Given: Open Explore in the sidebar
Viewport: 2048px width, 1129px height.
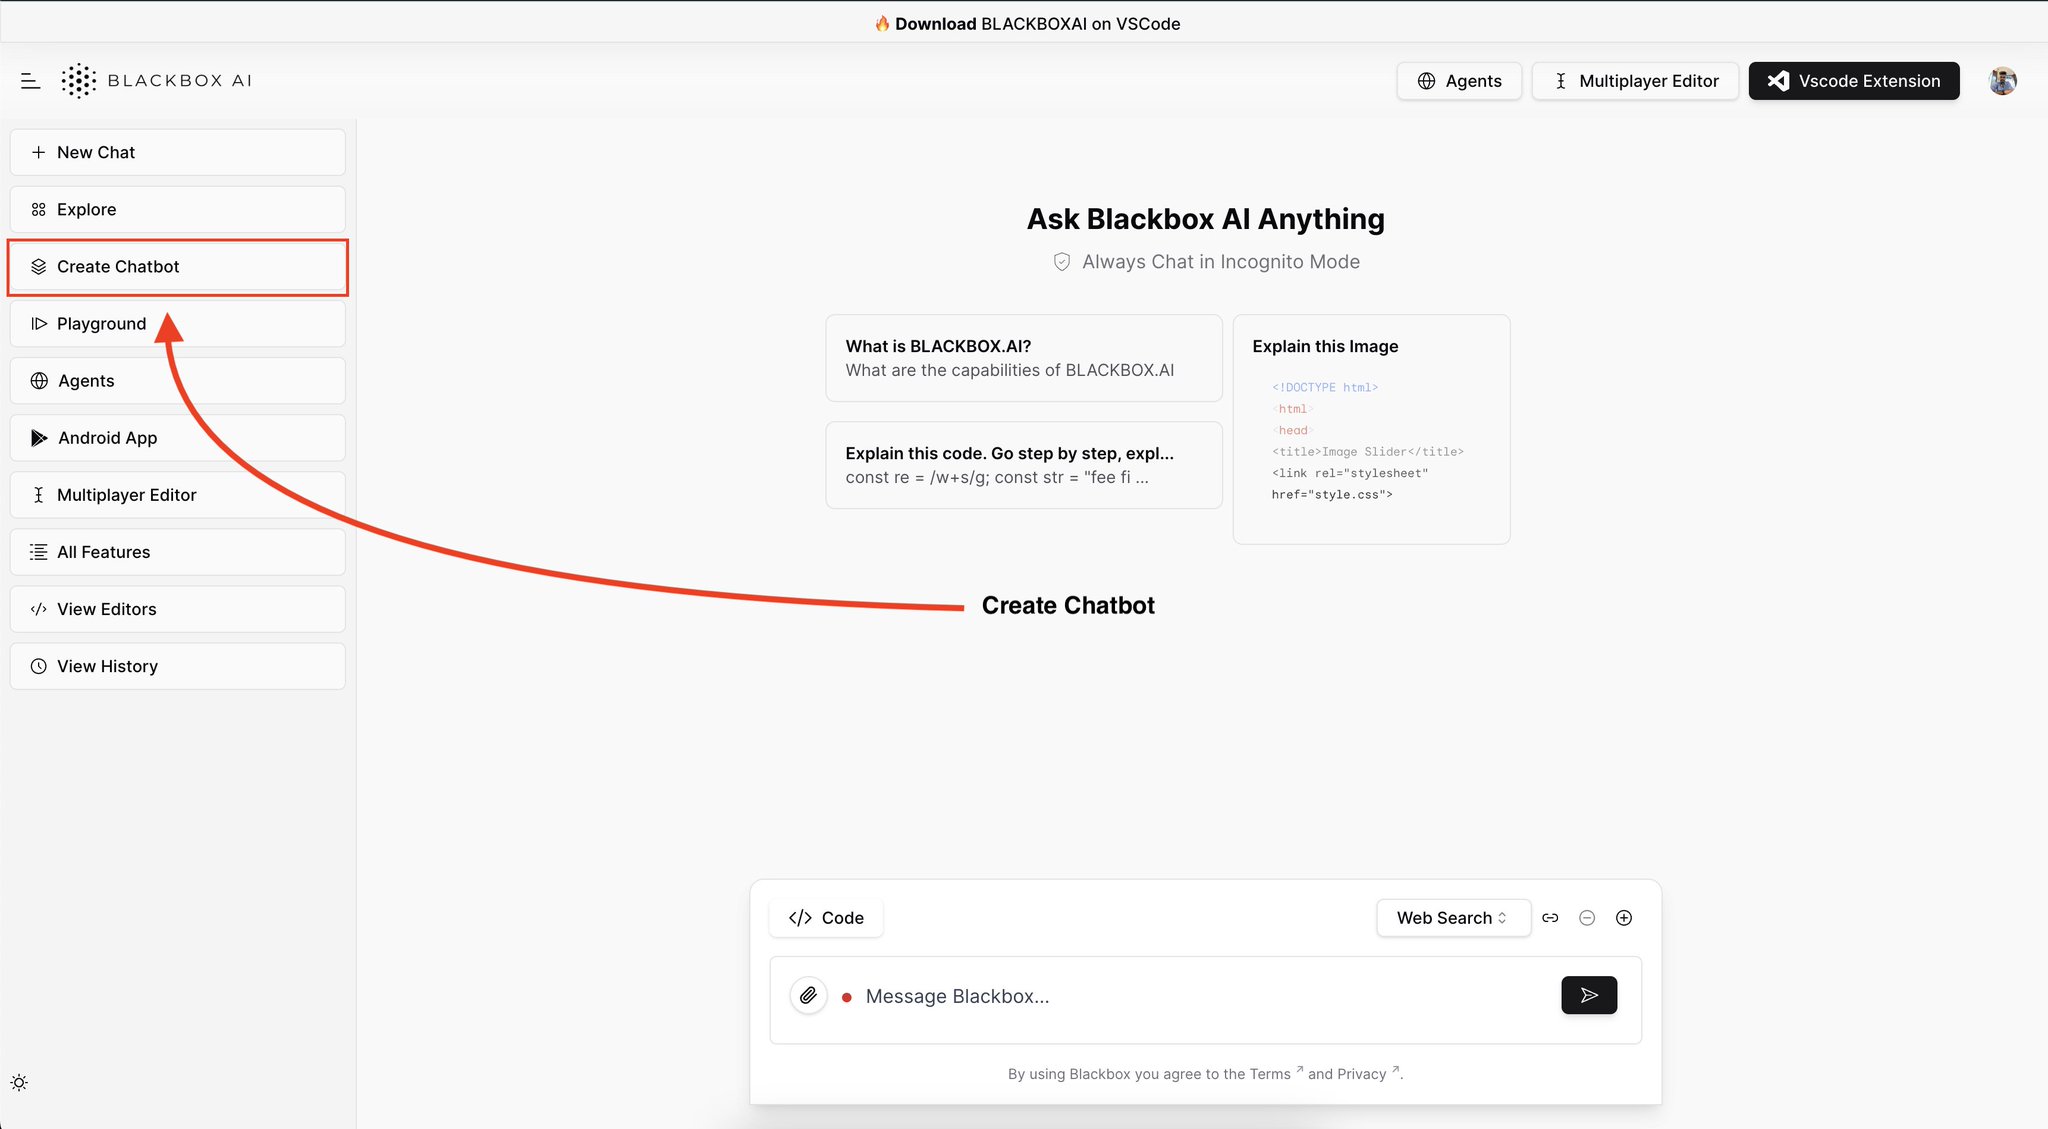Looking at the screenshot, I should 178,209.
